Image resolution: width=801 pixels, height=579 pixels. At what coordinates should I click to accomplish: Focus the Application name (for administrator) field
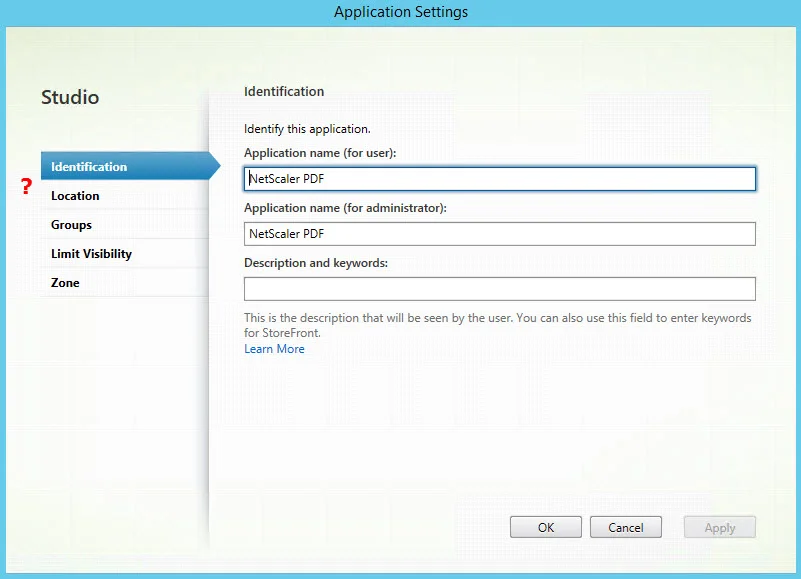tap(500, 234)
